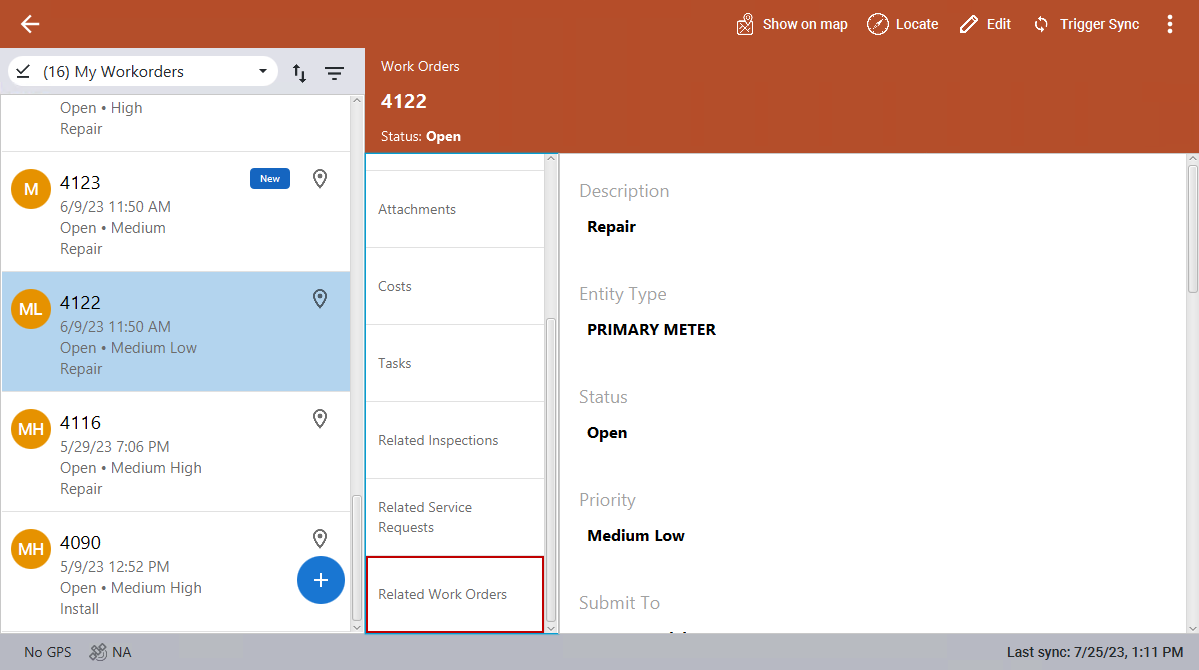Image resolution: width=1199 pixels, height=670 pixels.
Task: Open the Attachments tab
Action: pyautogui.click(x=455, y=209)
